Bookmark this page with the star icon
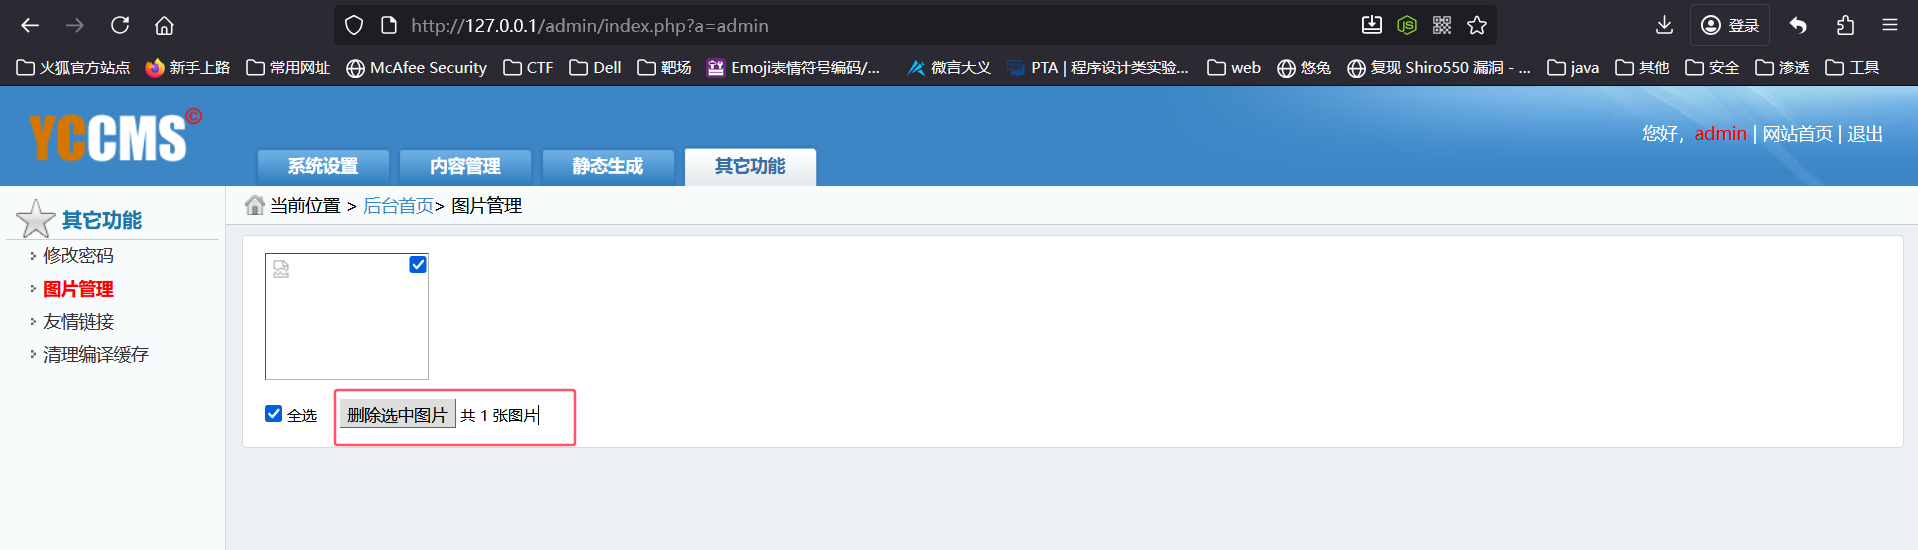Screen dimensions: 1918x550 pyautogui.click(x=1477, y=25)
